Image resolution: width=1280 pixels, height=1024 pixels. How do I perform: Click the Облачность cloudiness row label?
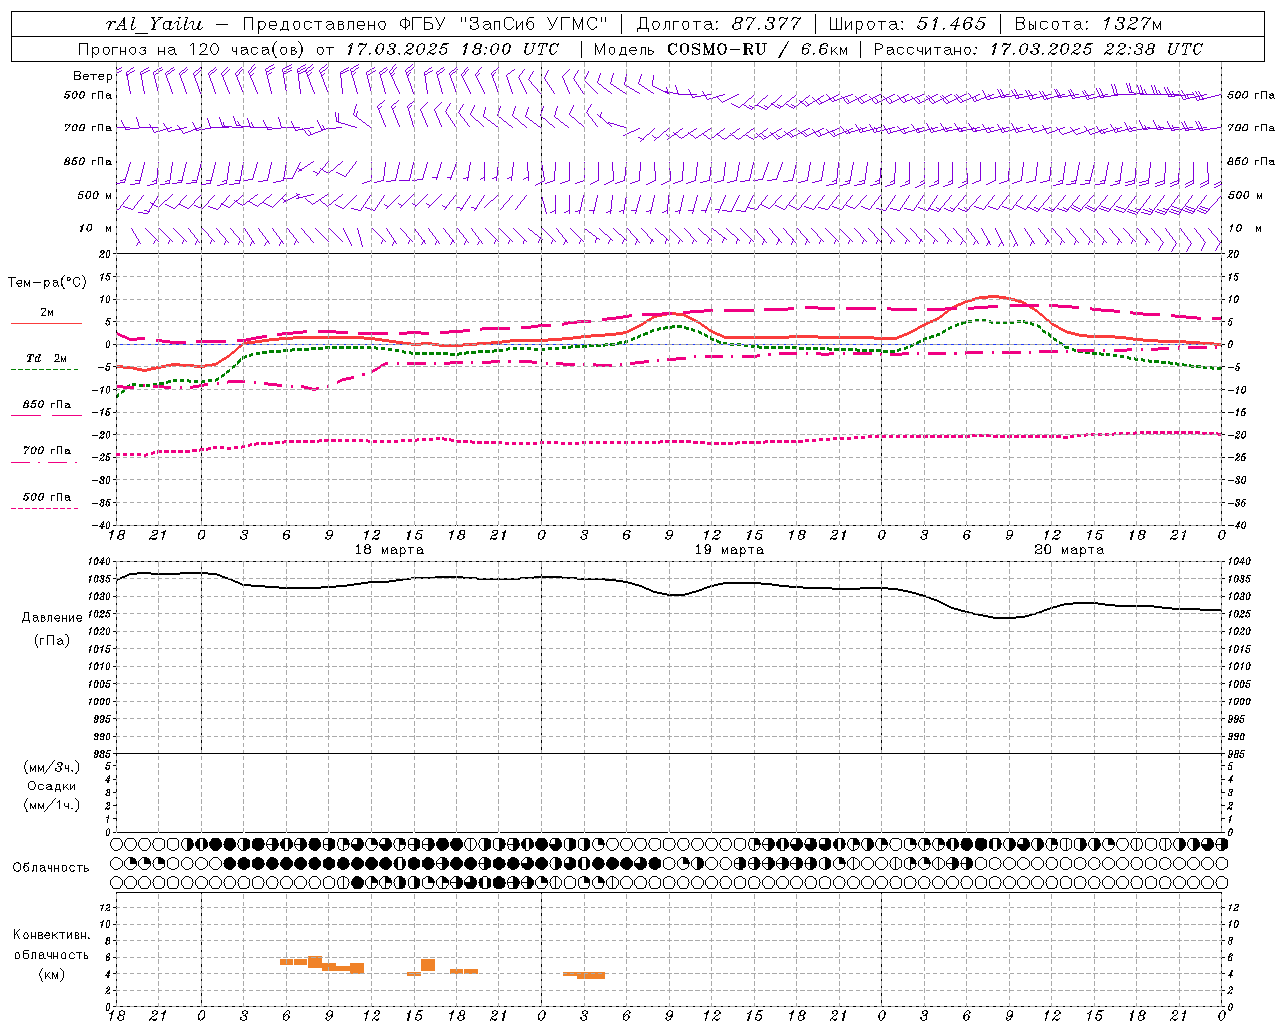click(51, 868)
